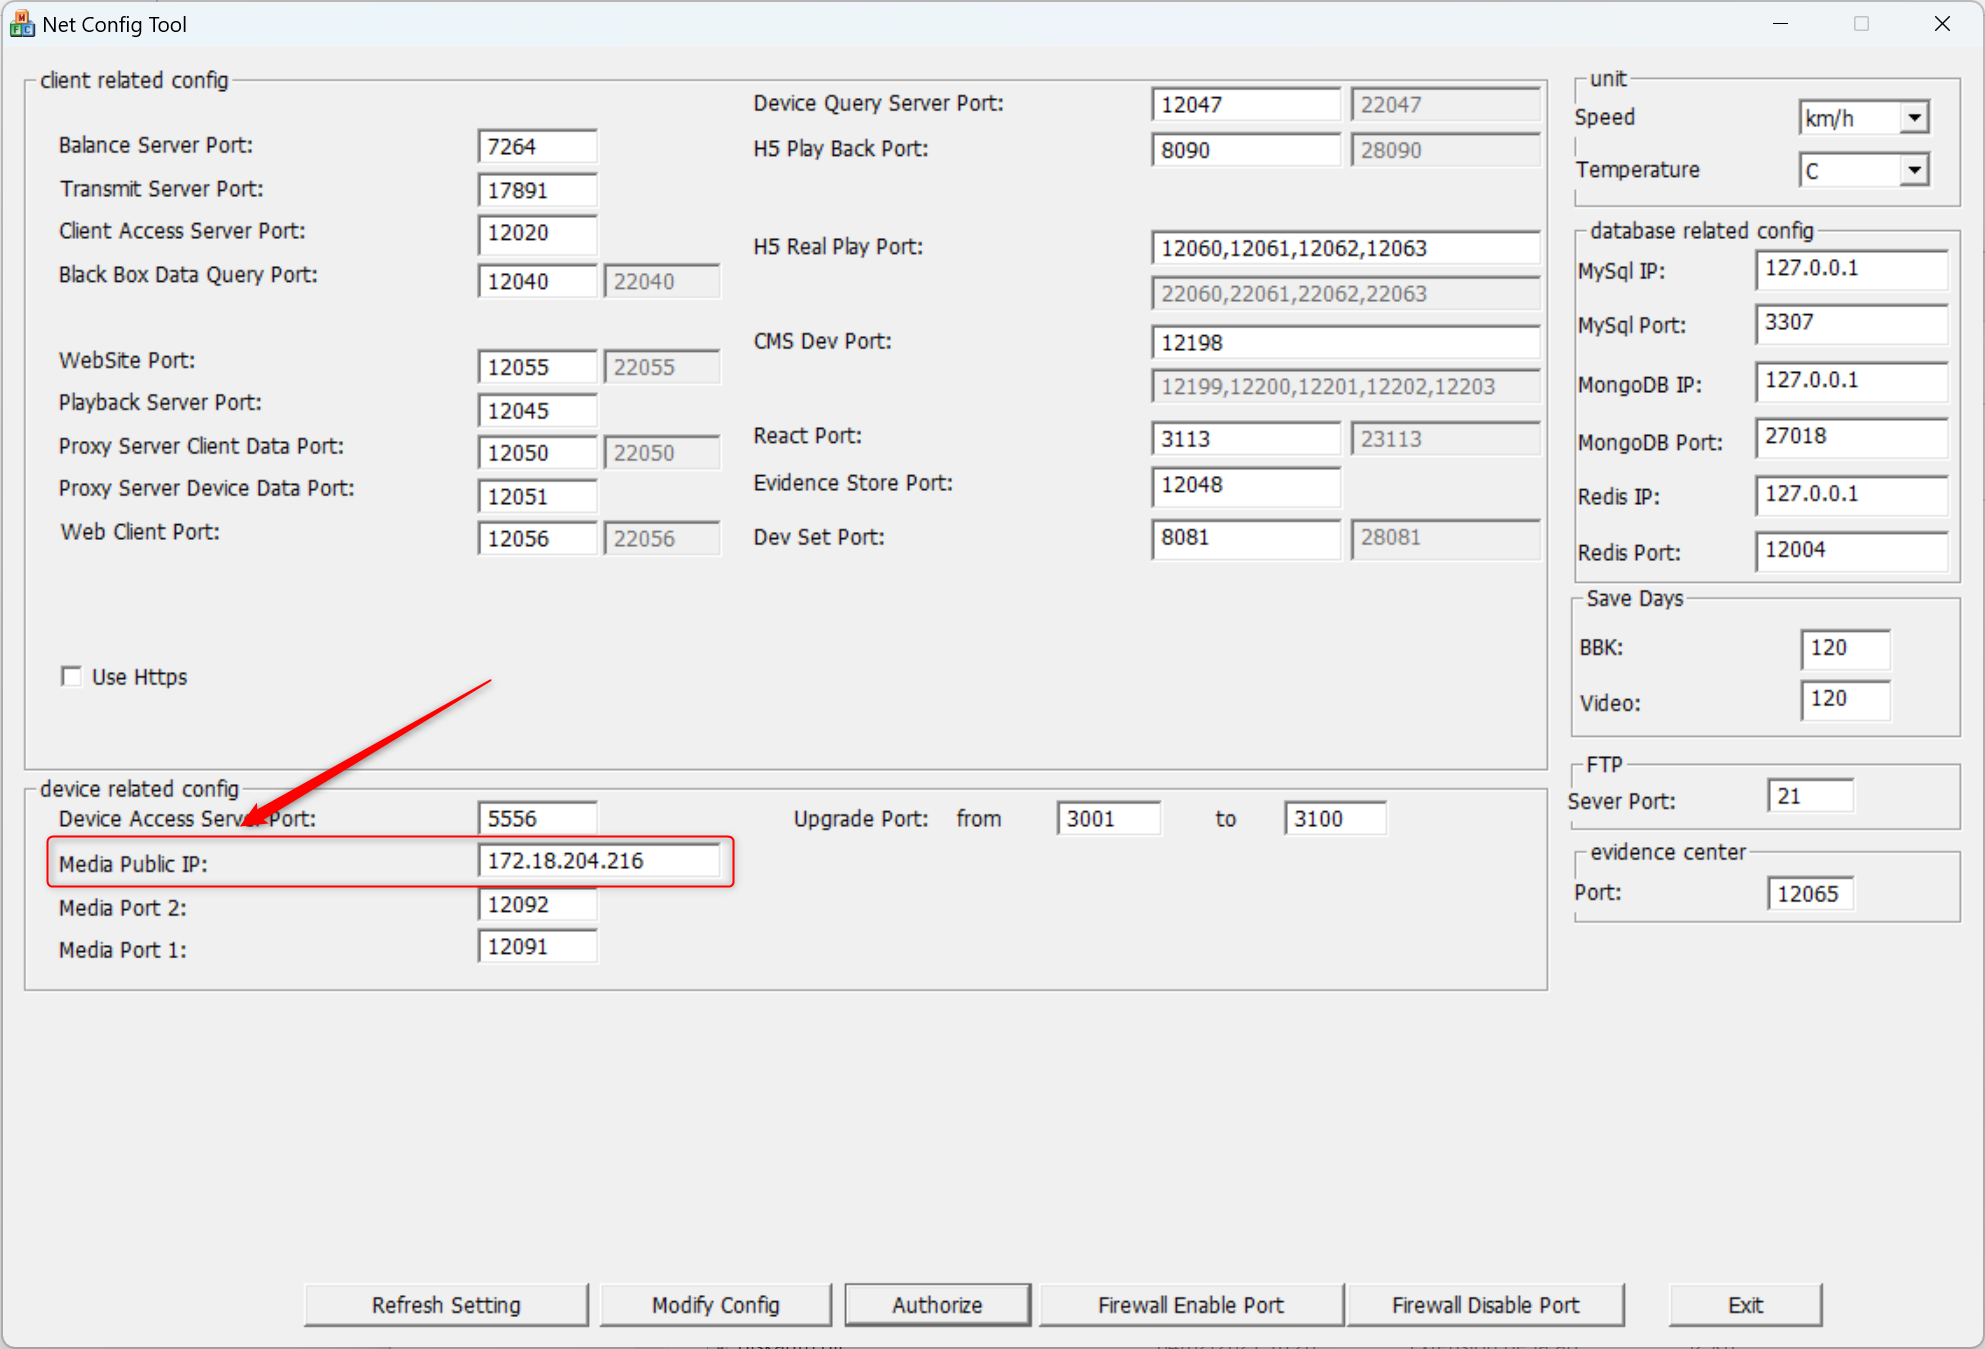Open the Speed unit dropdown
1985x1349 pixels.
tap(1913, 118)
